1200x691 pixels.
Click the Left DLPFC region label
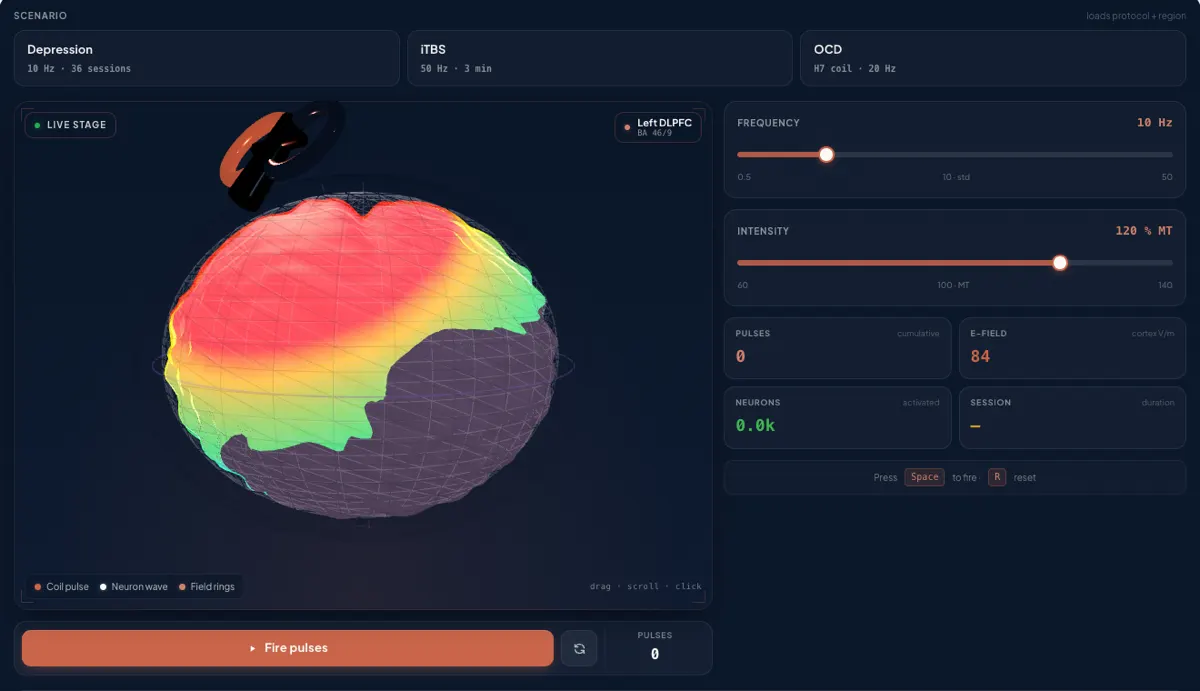pyautogui.click(x=658, y=127)
